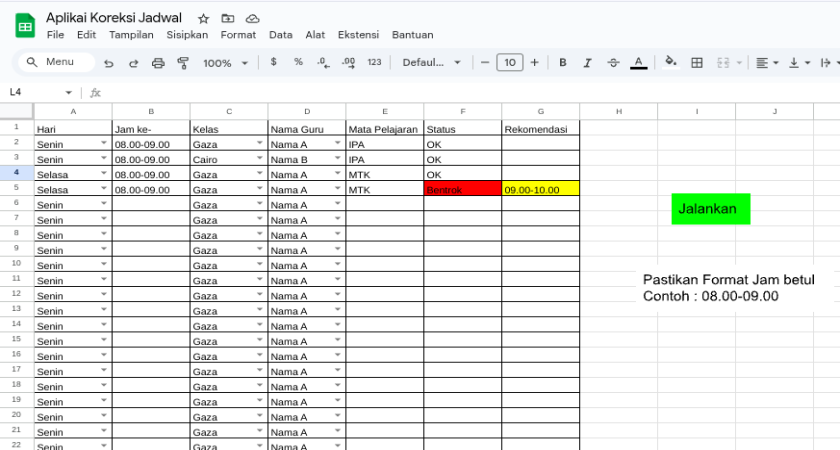The height and width of the screenshot is (450, 840).
Task: Click the undo icon in toolbar
Action: tap(108, 63)
